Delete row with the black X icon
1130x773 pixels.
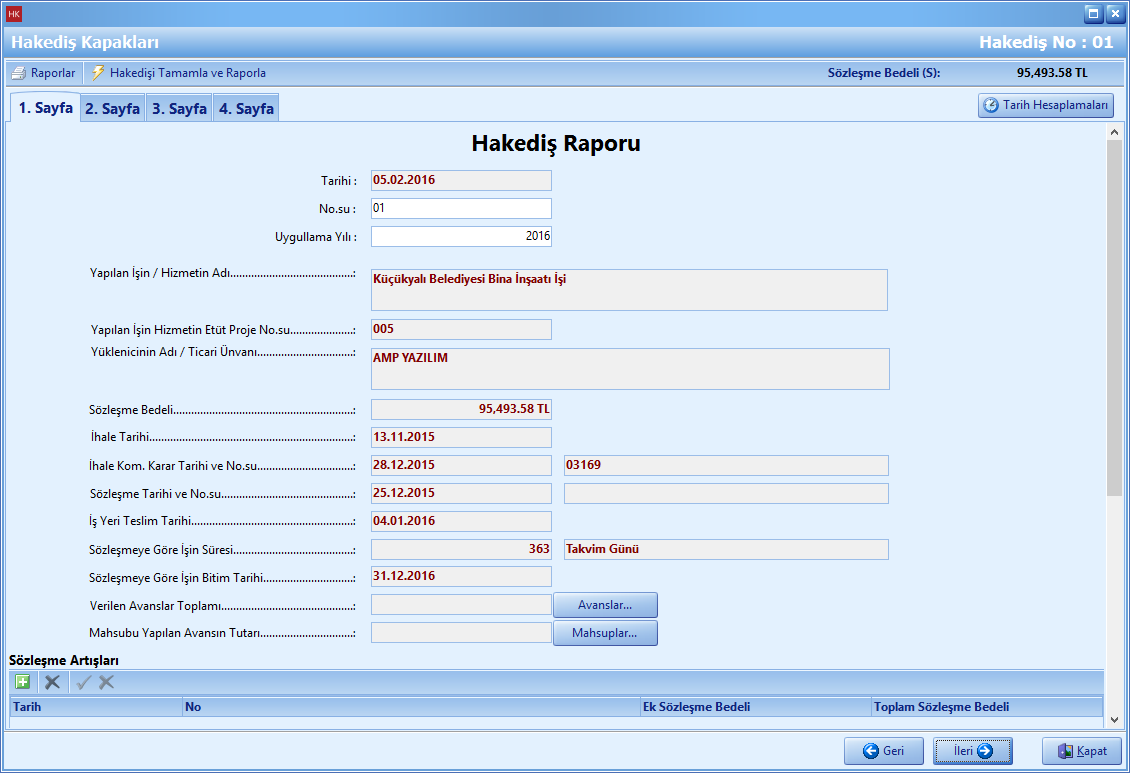52,682
